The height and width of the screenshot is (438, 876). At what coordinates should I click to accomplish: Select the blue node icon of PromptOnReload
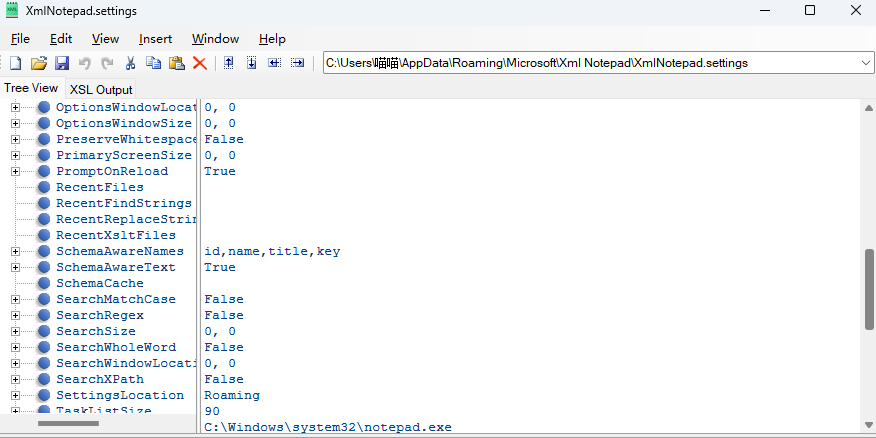44,171
